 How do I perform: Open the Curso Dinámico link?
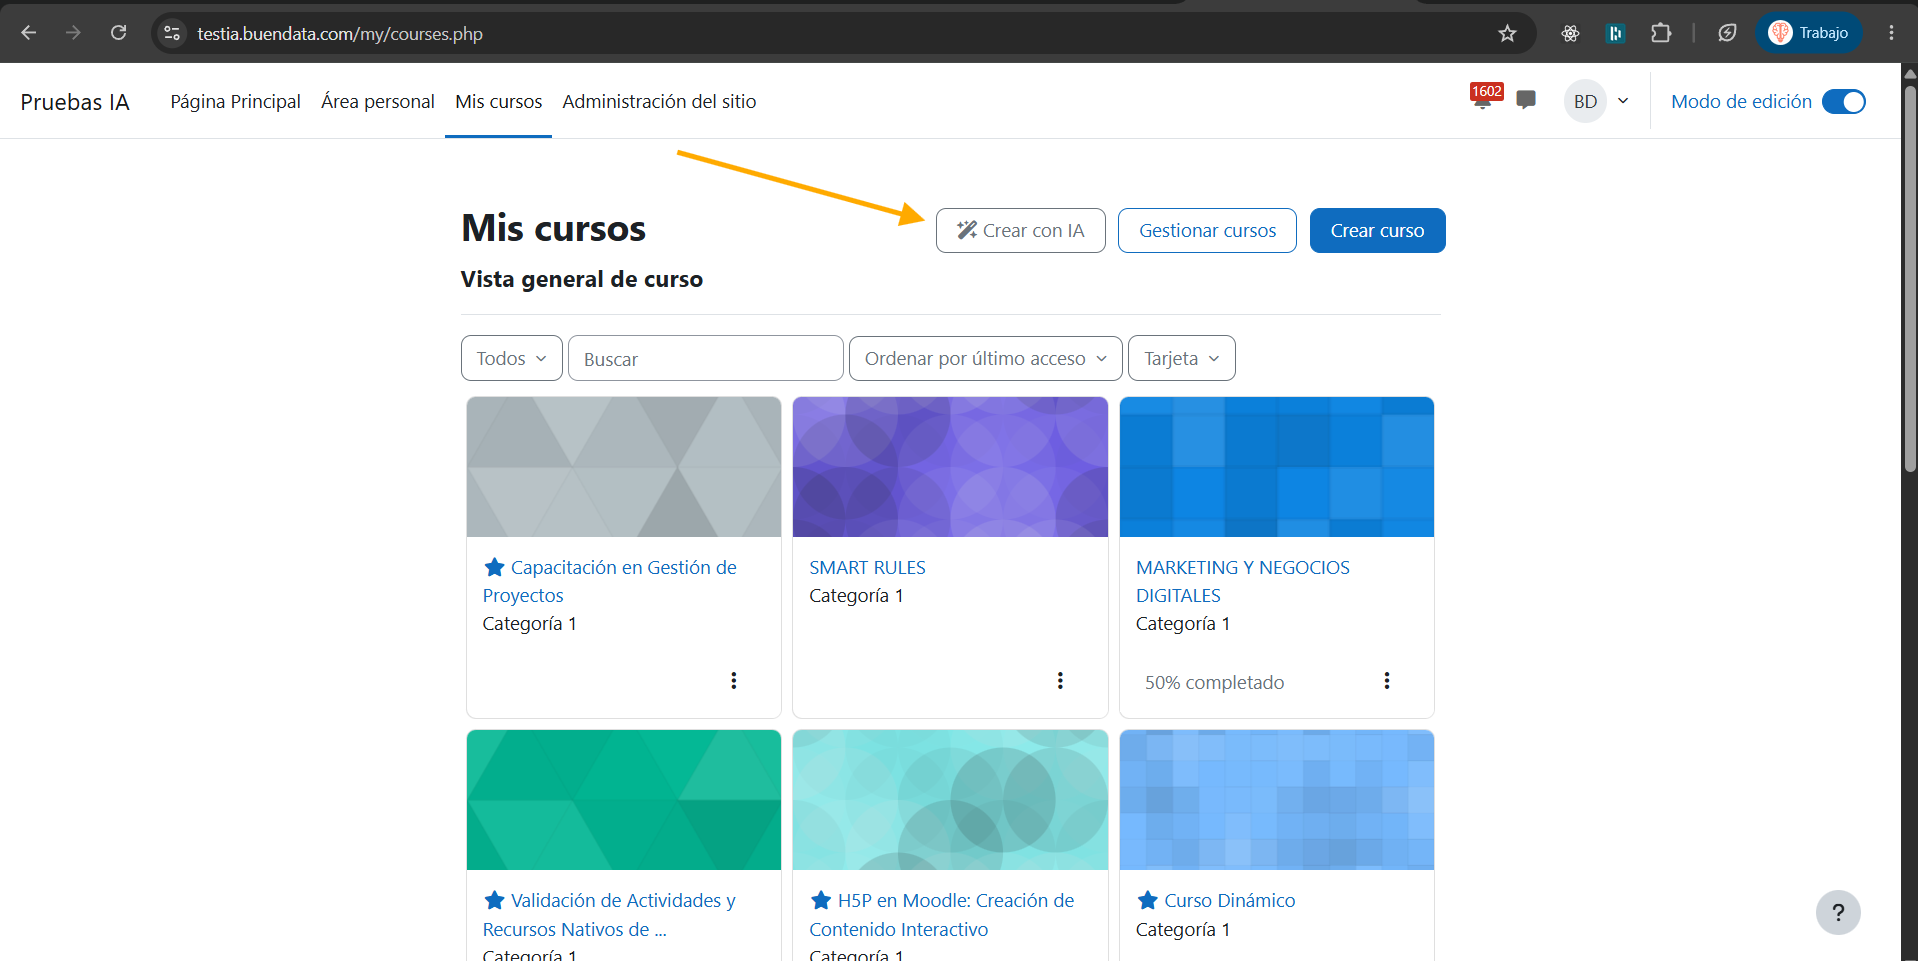(x=1229, y=900)
